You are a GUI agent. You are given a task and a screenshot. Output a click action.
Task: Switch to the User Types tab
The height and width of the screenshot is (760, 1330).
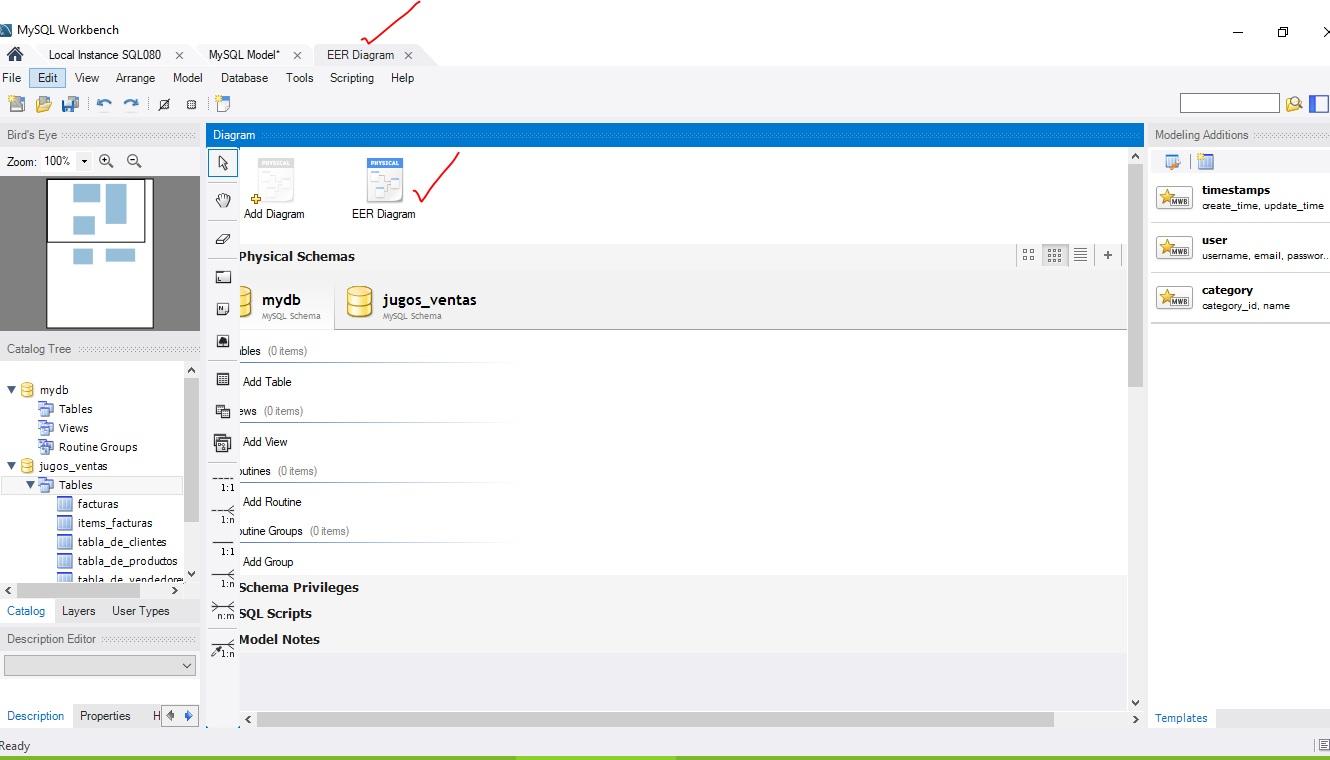(x=141, y=611)
